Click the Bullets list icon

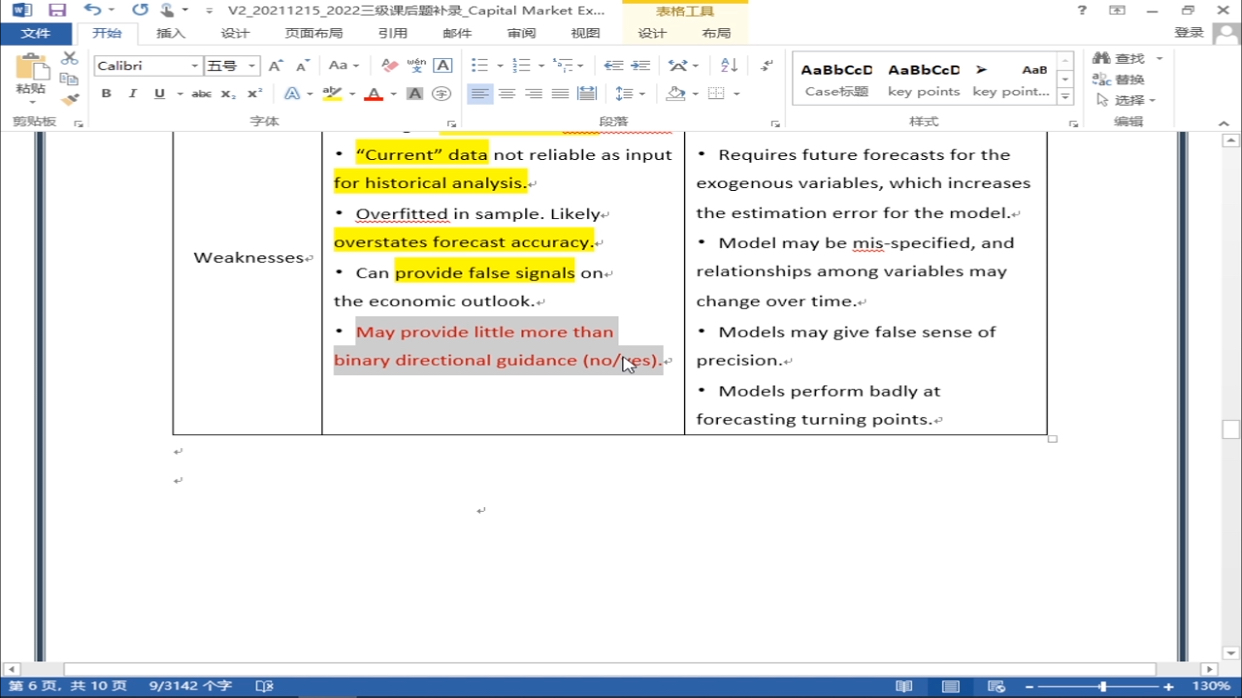[x=480, y=66]
